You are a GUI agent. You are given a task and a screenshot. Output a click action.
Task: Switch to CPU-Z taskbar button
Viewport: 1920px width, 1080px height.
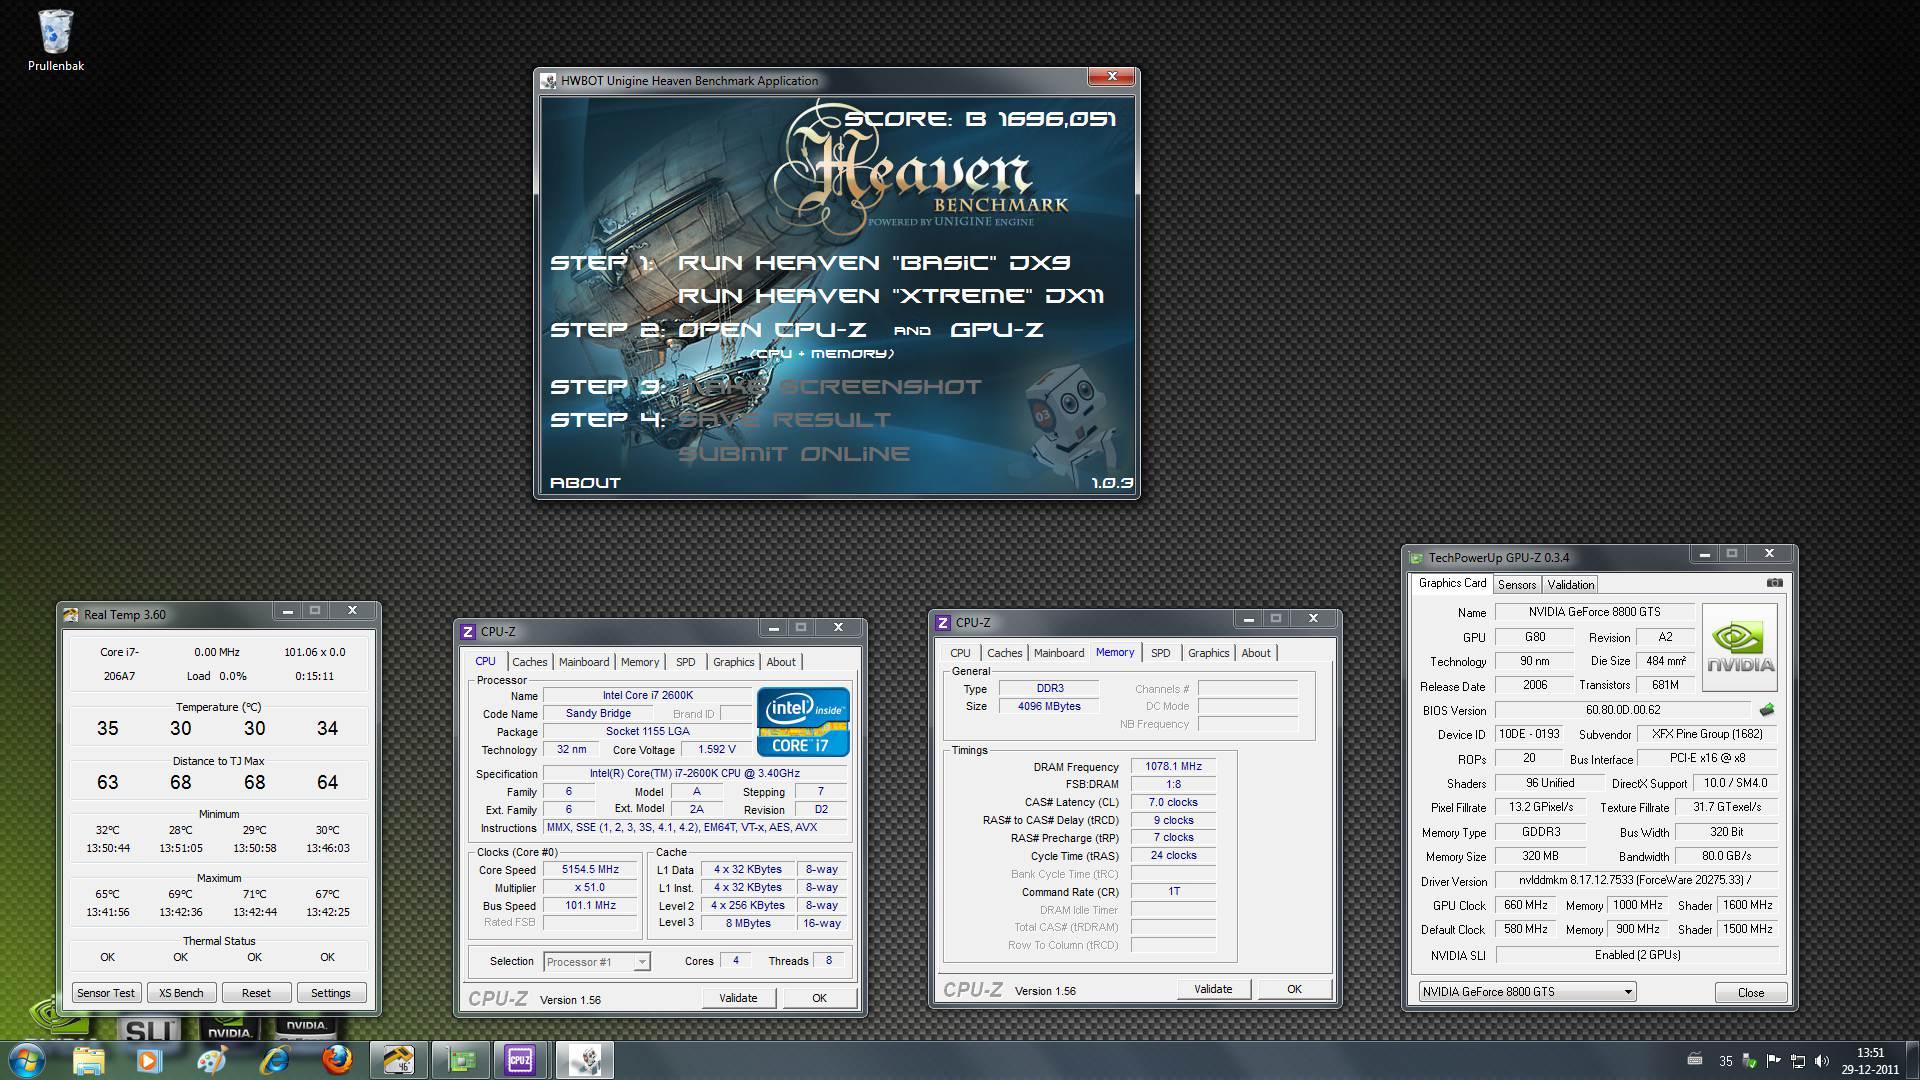click(521, 1060)
